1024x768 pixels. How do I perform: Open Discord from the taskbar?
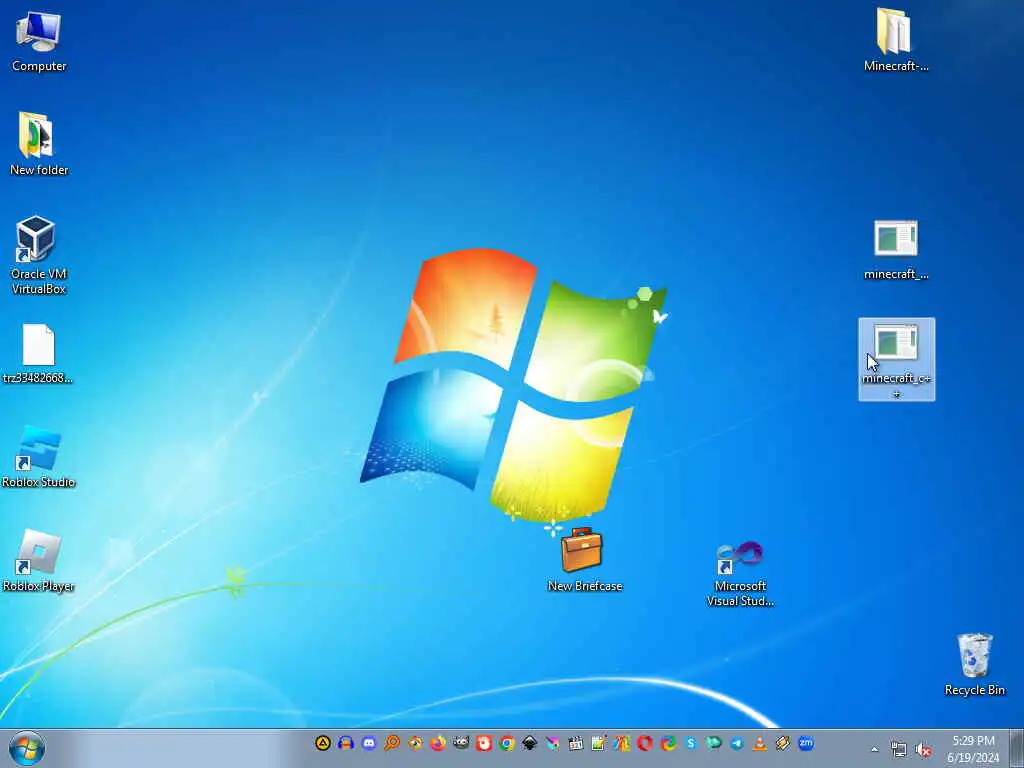(x=369, y=743)
